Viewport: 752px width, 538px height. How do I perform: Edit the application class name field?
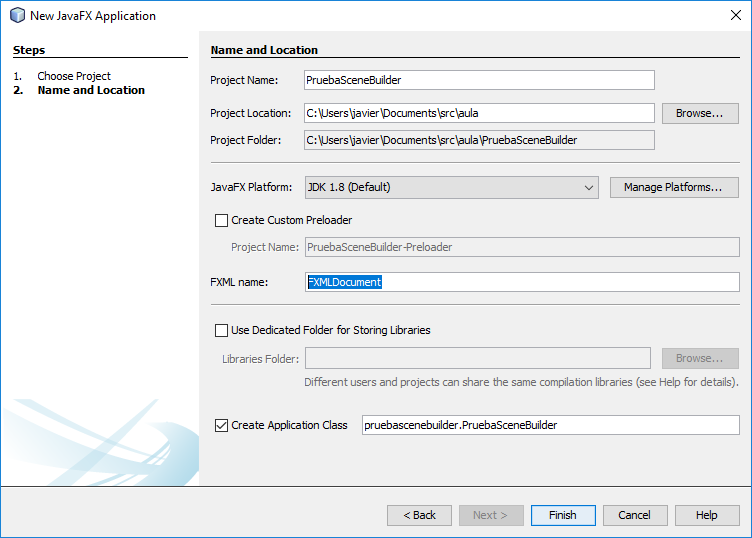coord(550,425)
